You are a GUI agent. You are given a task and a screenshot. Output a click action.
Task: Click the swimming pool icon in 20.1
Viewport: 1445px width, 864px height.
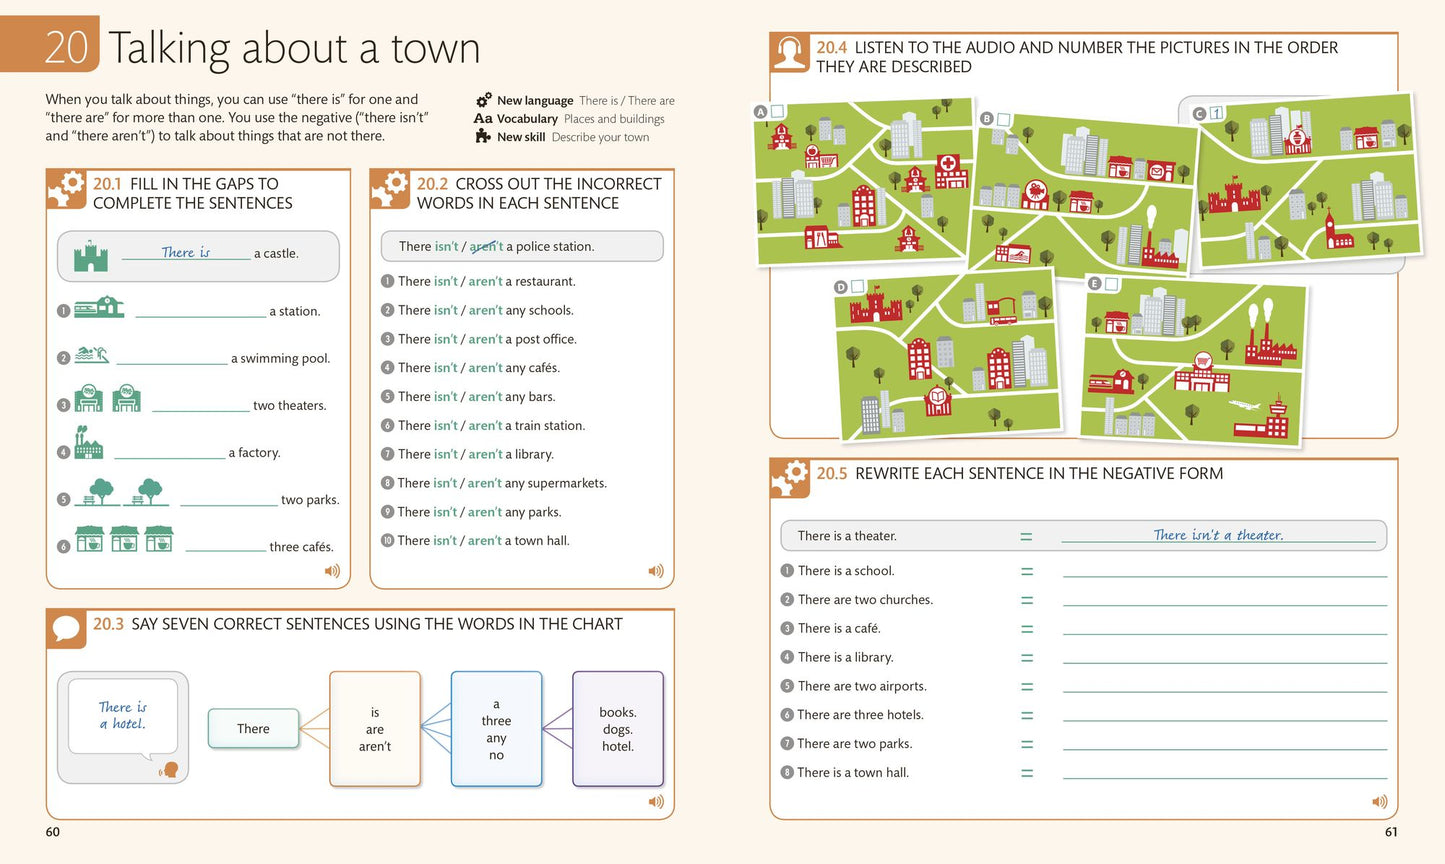[x=92, y=355]
